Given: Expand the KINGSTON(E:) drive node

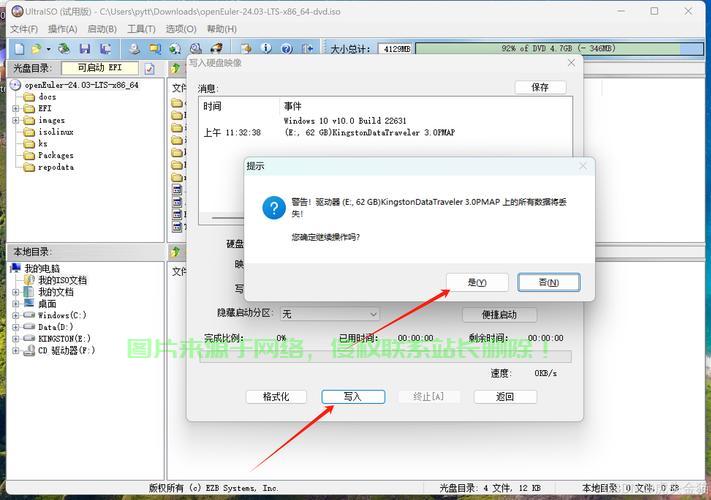Looking at the screenshot, I should 16,339.
